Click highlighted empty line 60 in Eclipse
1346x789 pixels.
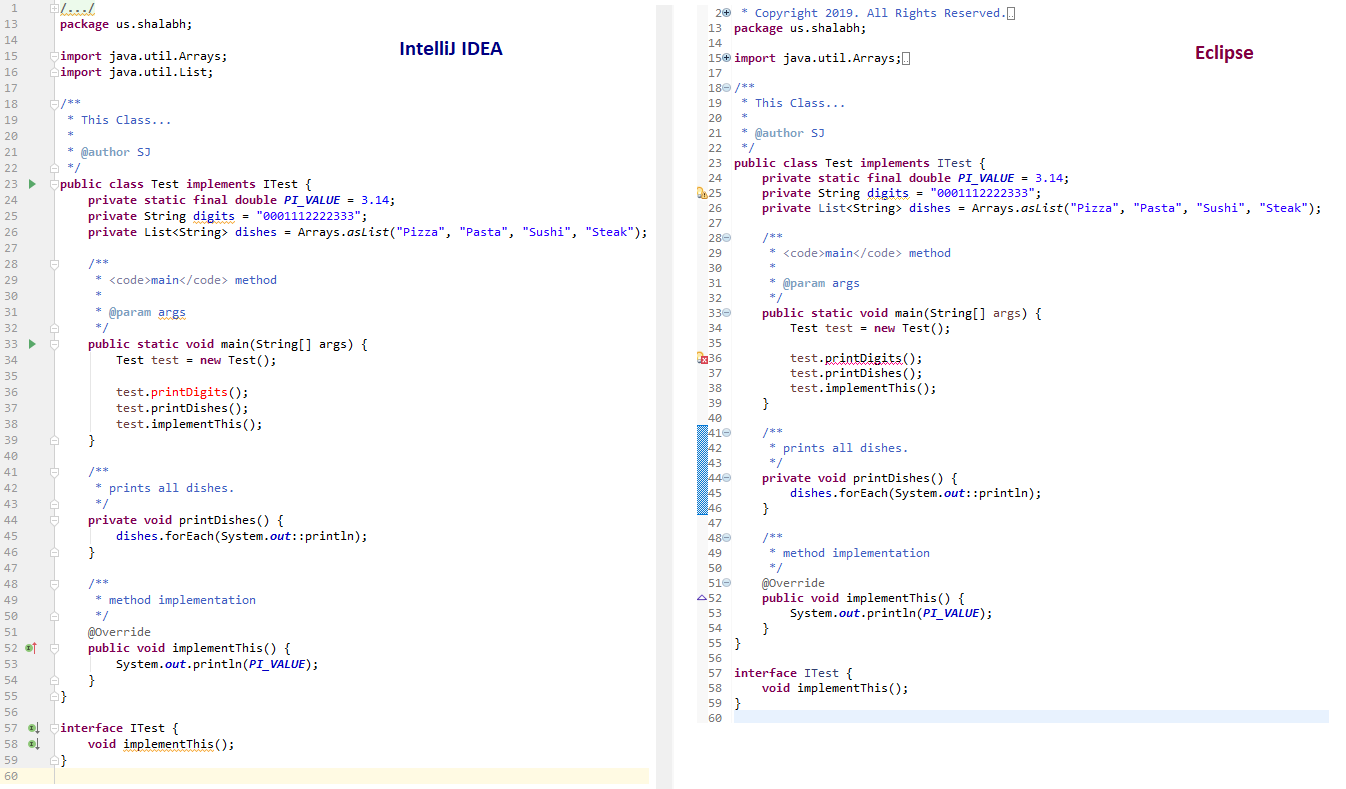[x=1031, y=718]
